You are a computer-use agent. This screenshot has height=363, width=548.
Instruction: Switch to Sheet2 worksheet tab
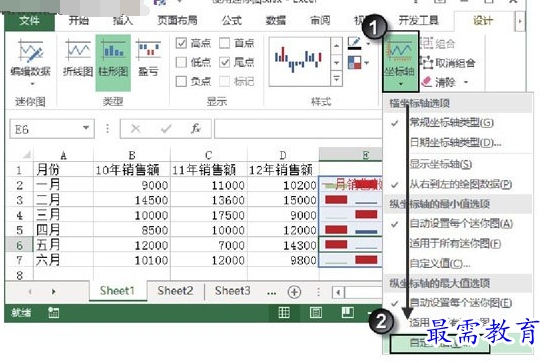[175, 291]
